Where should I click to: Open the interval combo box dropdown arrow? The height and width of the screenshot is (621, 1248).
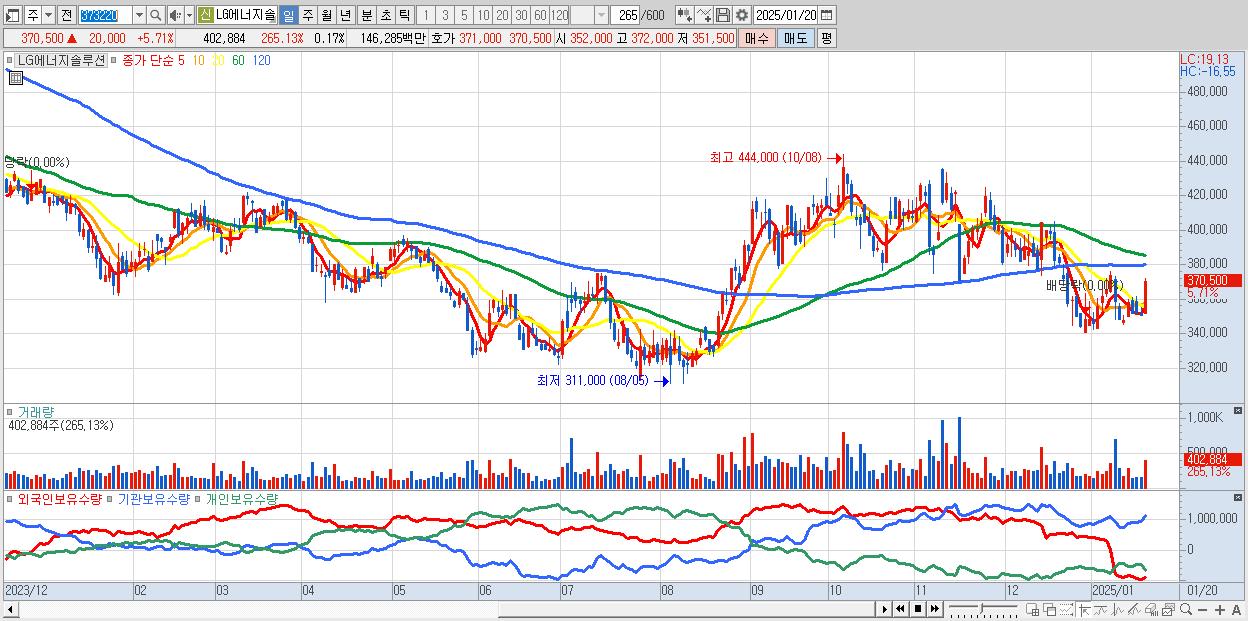pyautogui.click(x=601, y=16)
